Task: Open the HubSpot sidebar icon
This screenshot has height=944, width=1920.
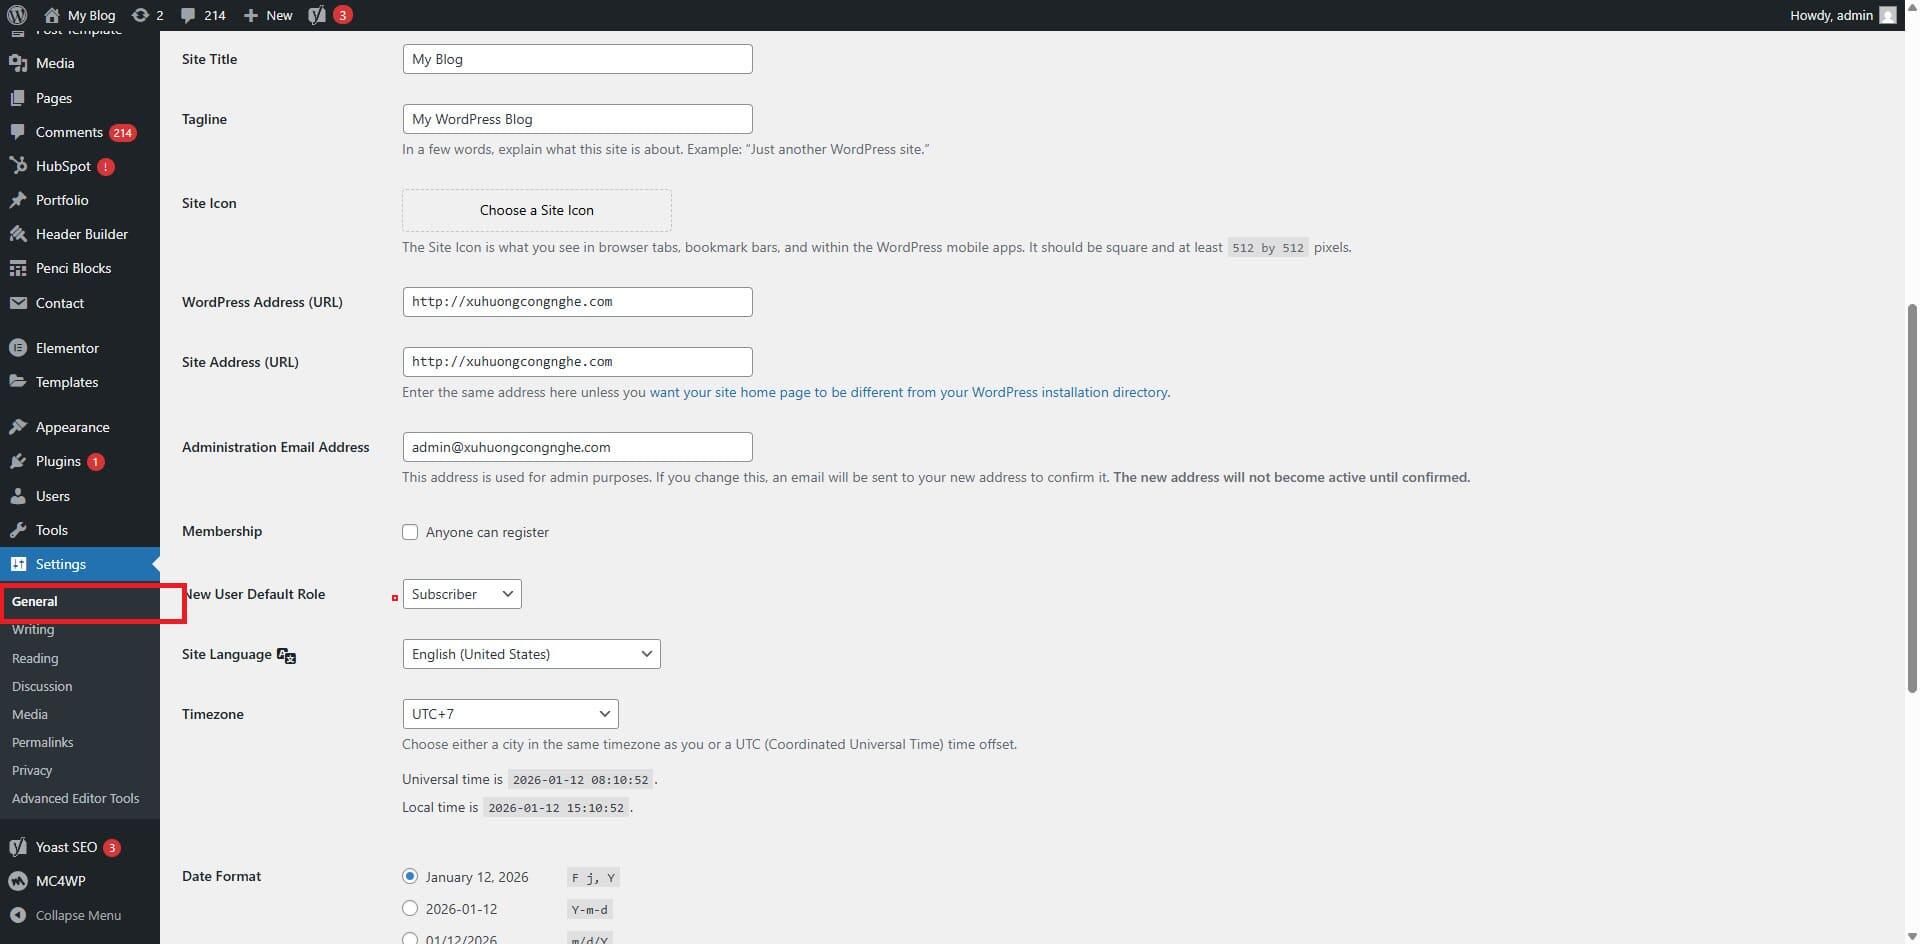Action: pos(18,166)
